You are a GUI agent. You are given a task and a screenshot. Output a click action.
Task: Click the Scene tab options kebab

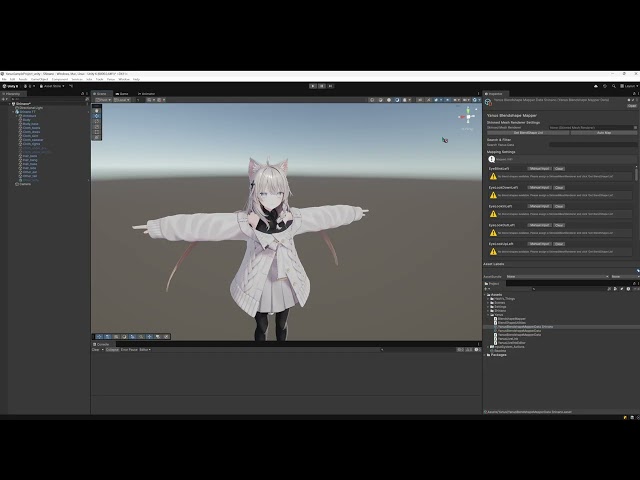pyautogui.click(x=479, y=94)
